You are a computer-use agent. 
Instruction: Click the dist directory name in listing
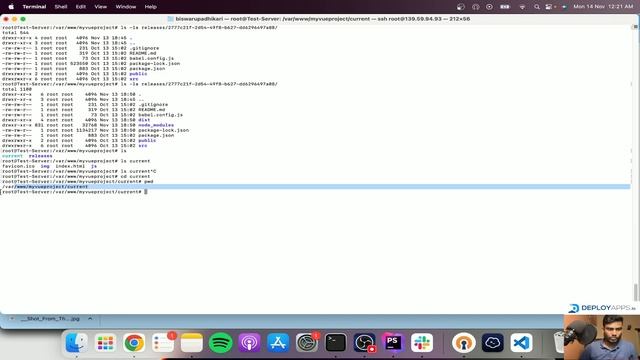(144, 120)
